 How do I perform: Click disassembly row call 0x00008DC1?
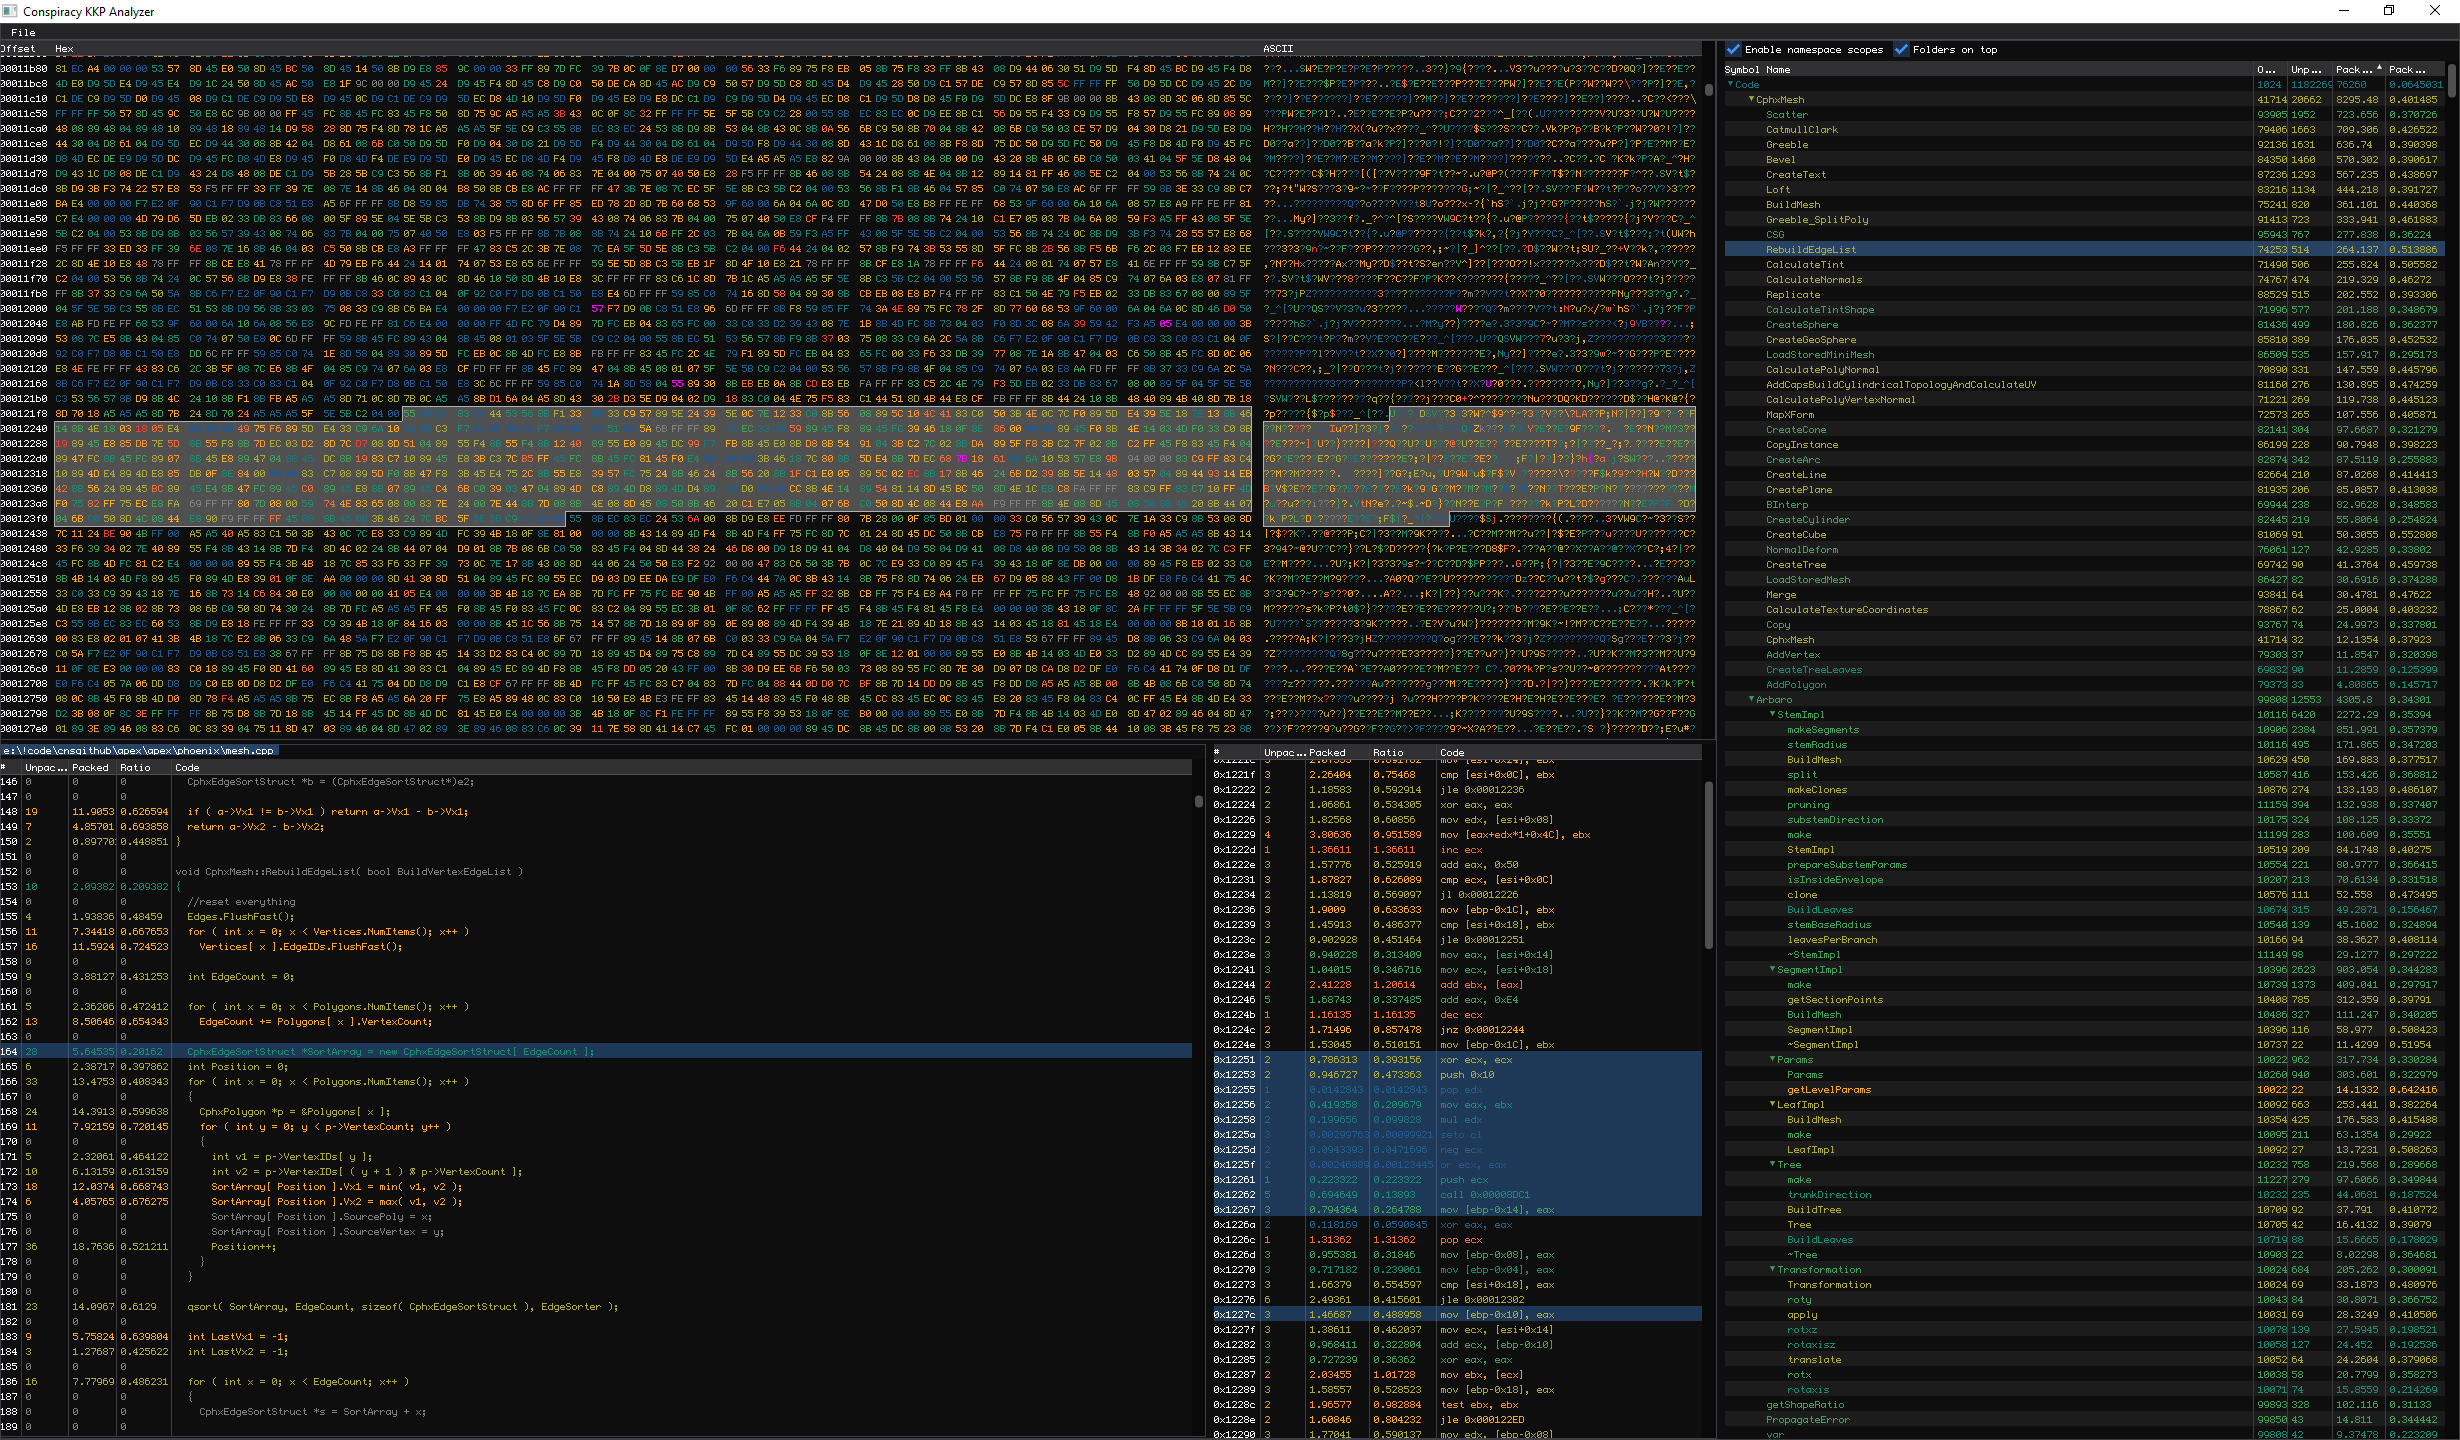coord(1456,1194)
